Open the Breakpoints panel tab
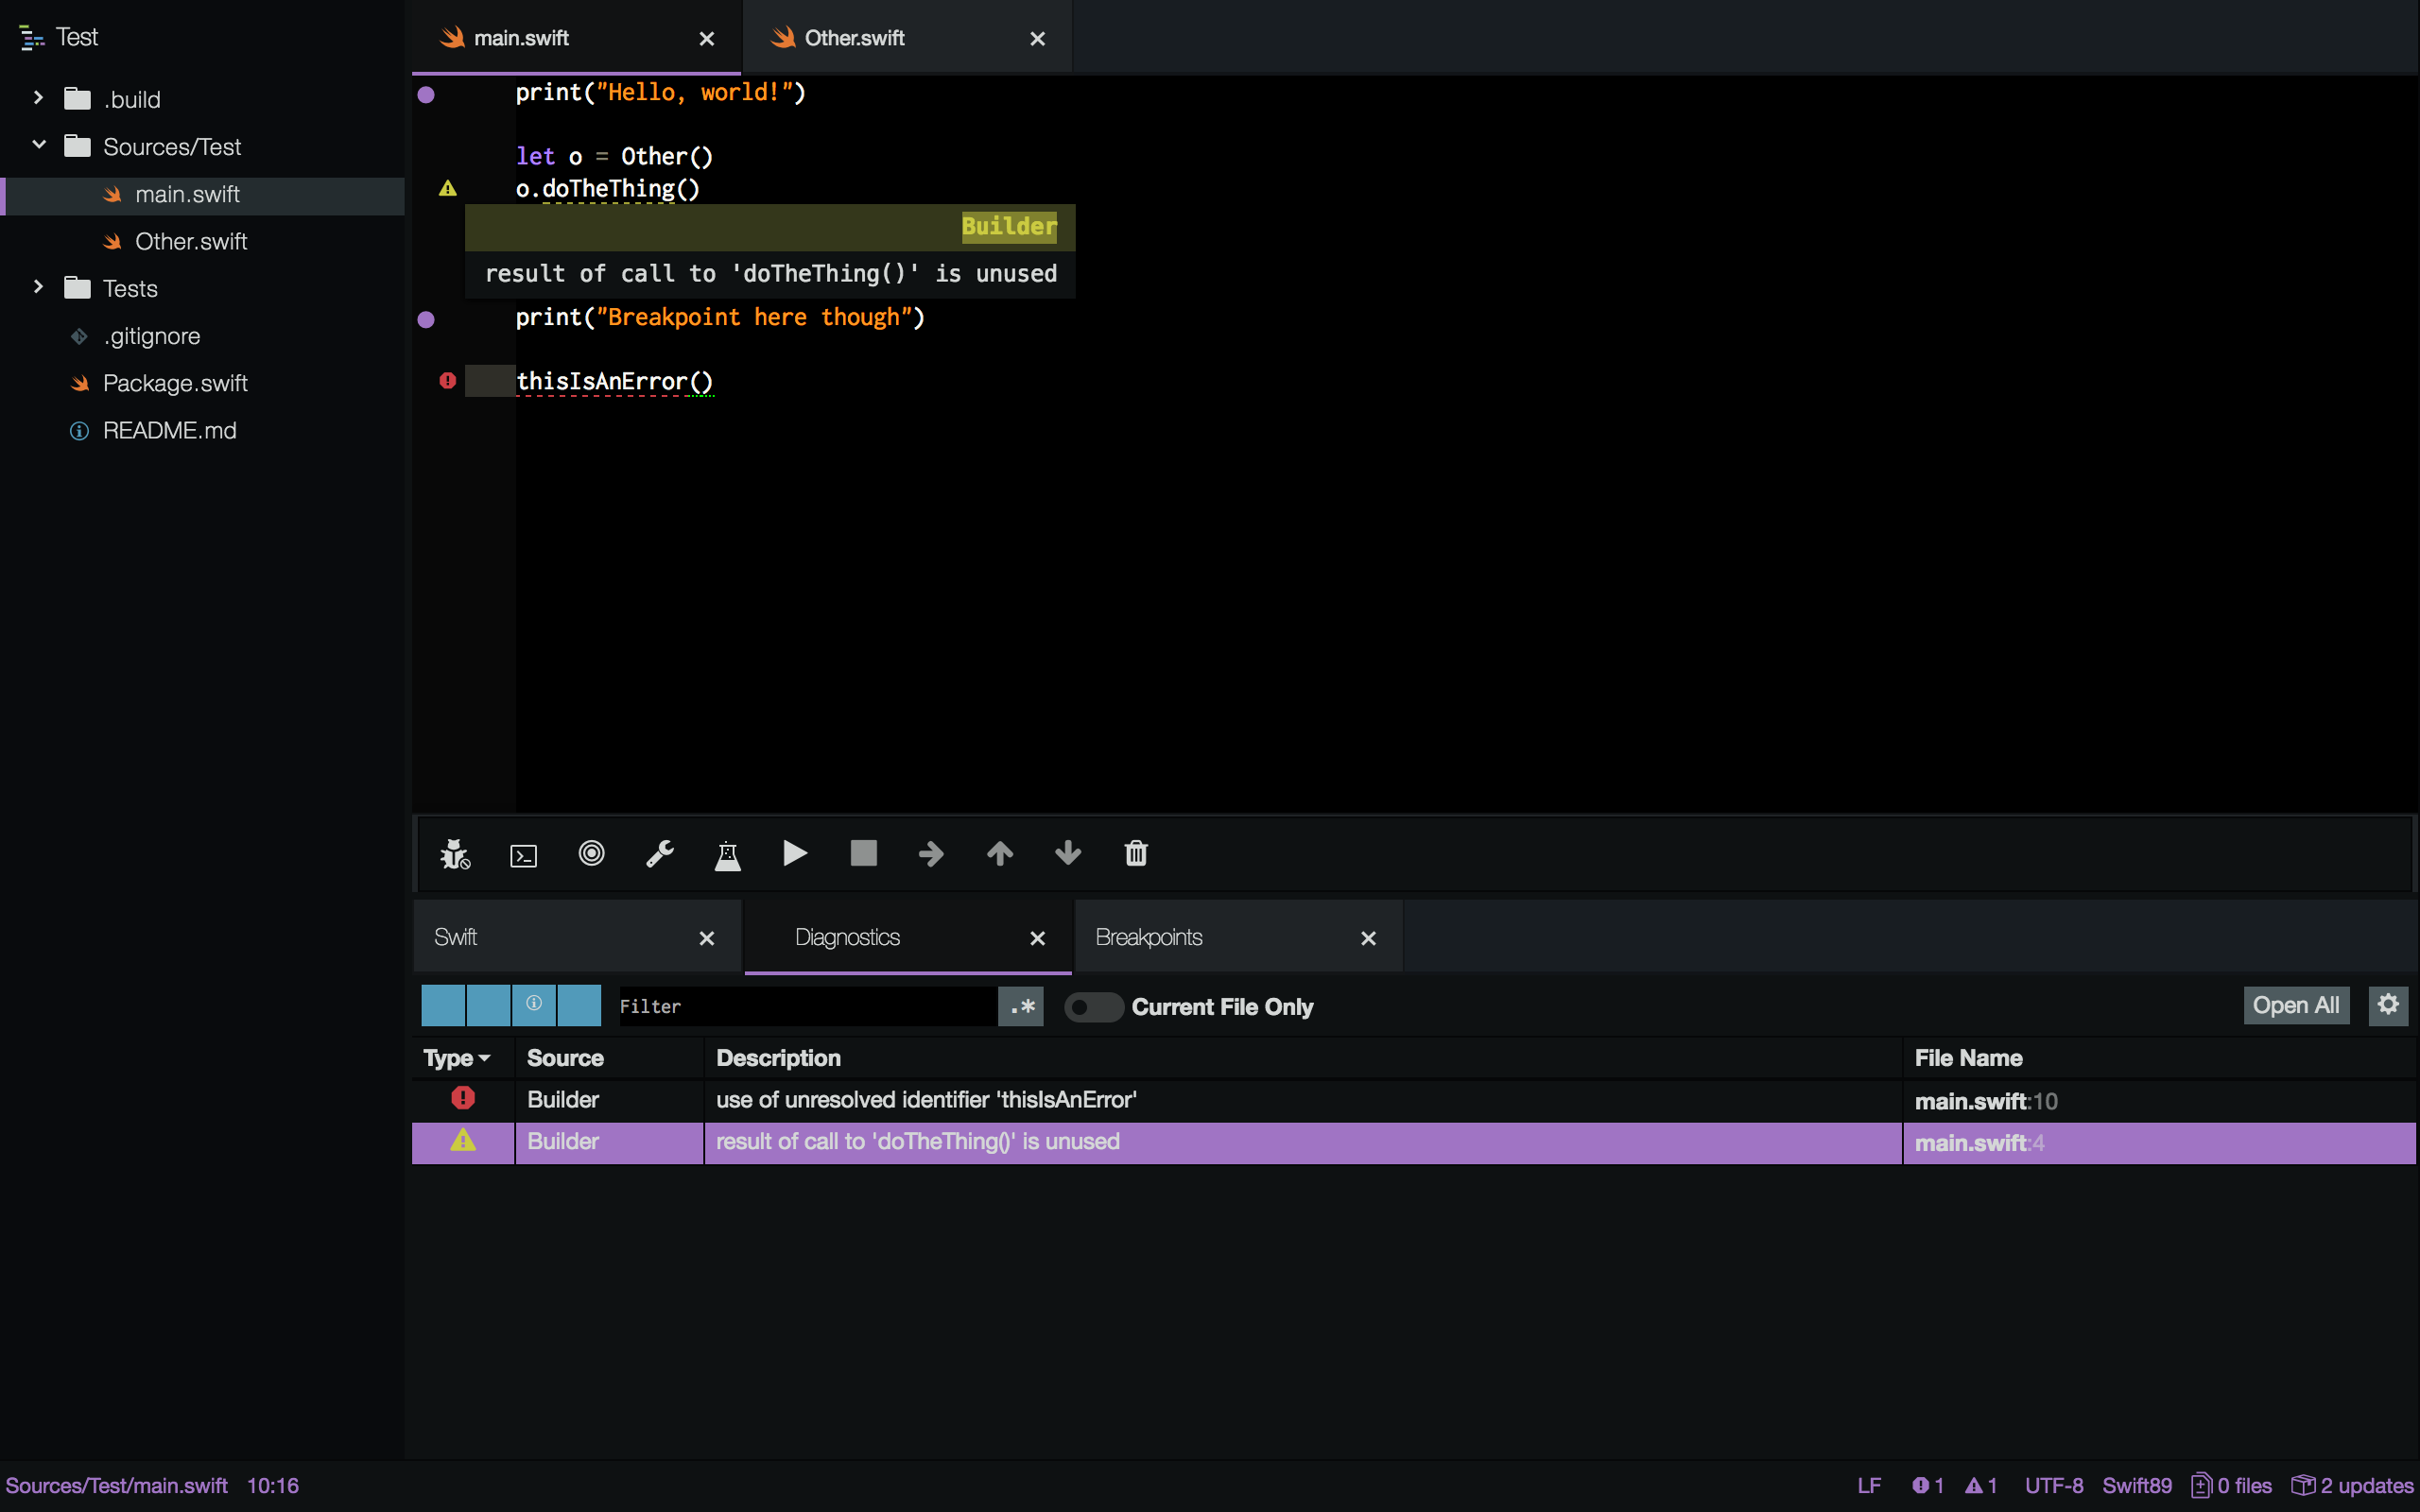Screen dimensions: 2420x1512 (1149, 937)
